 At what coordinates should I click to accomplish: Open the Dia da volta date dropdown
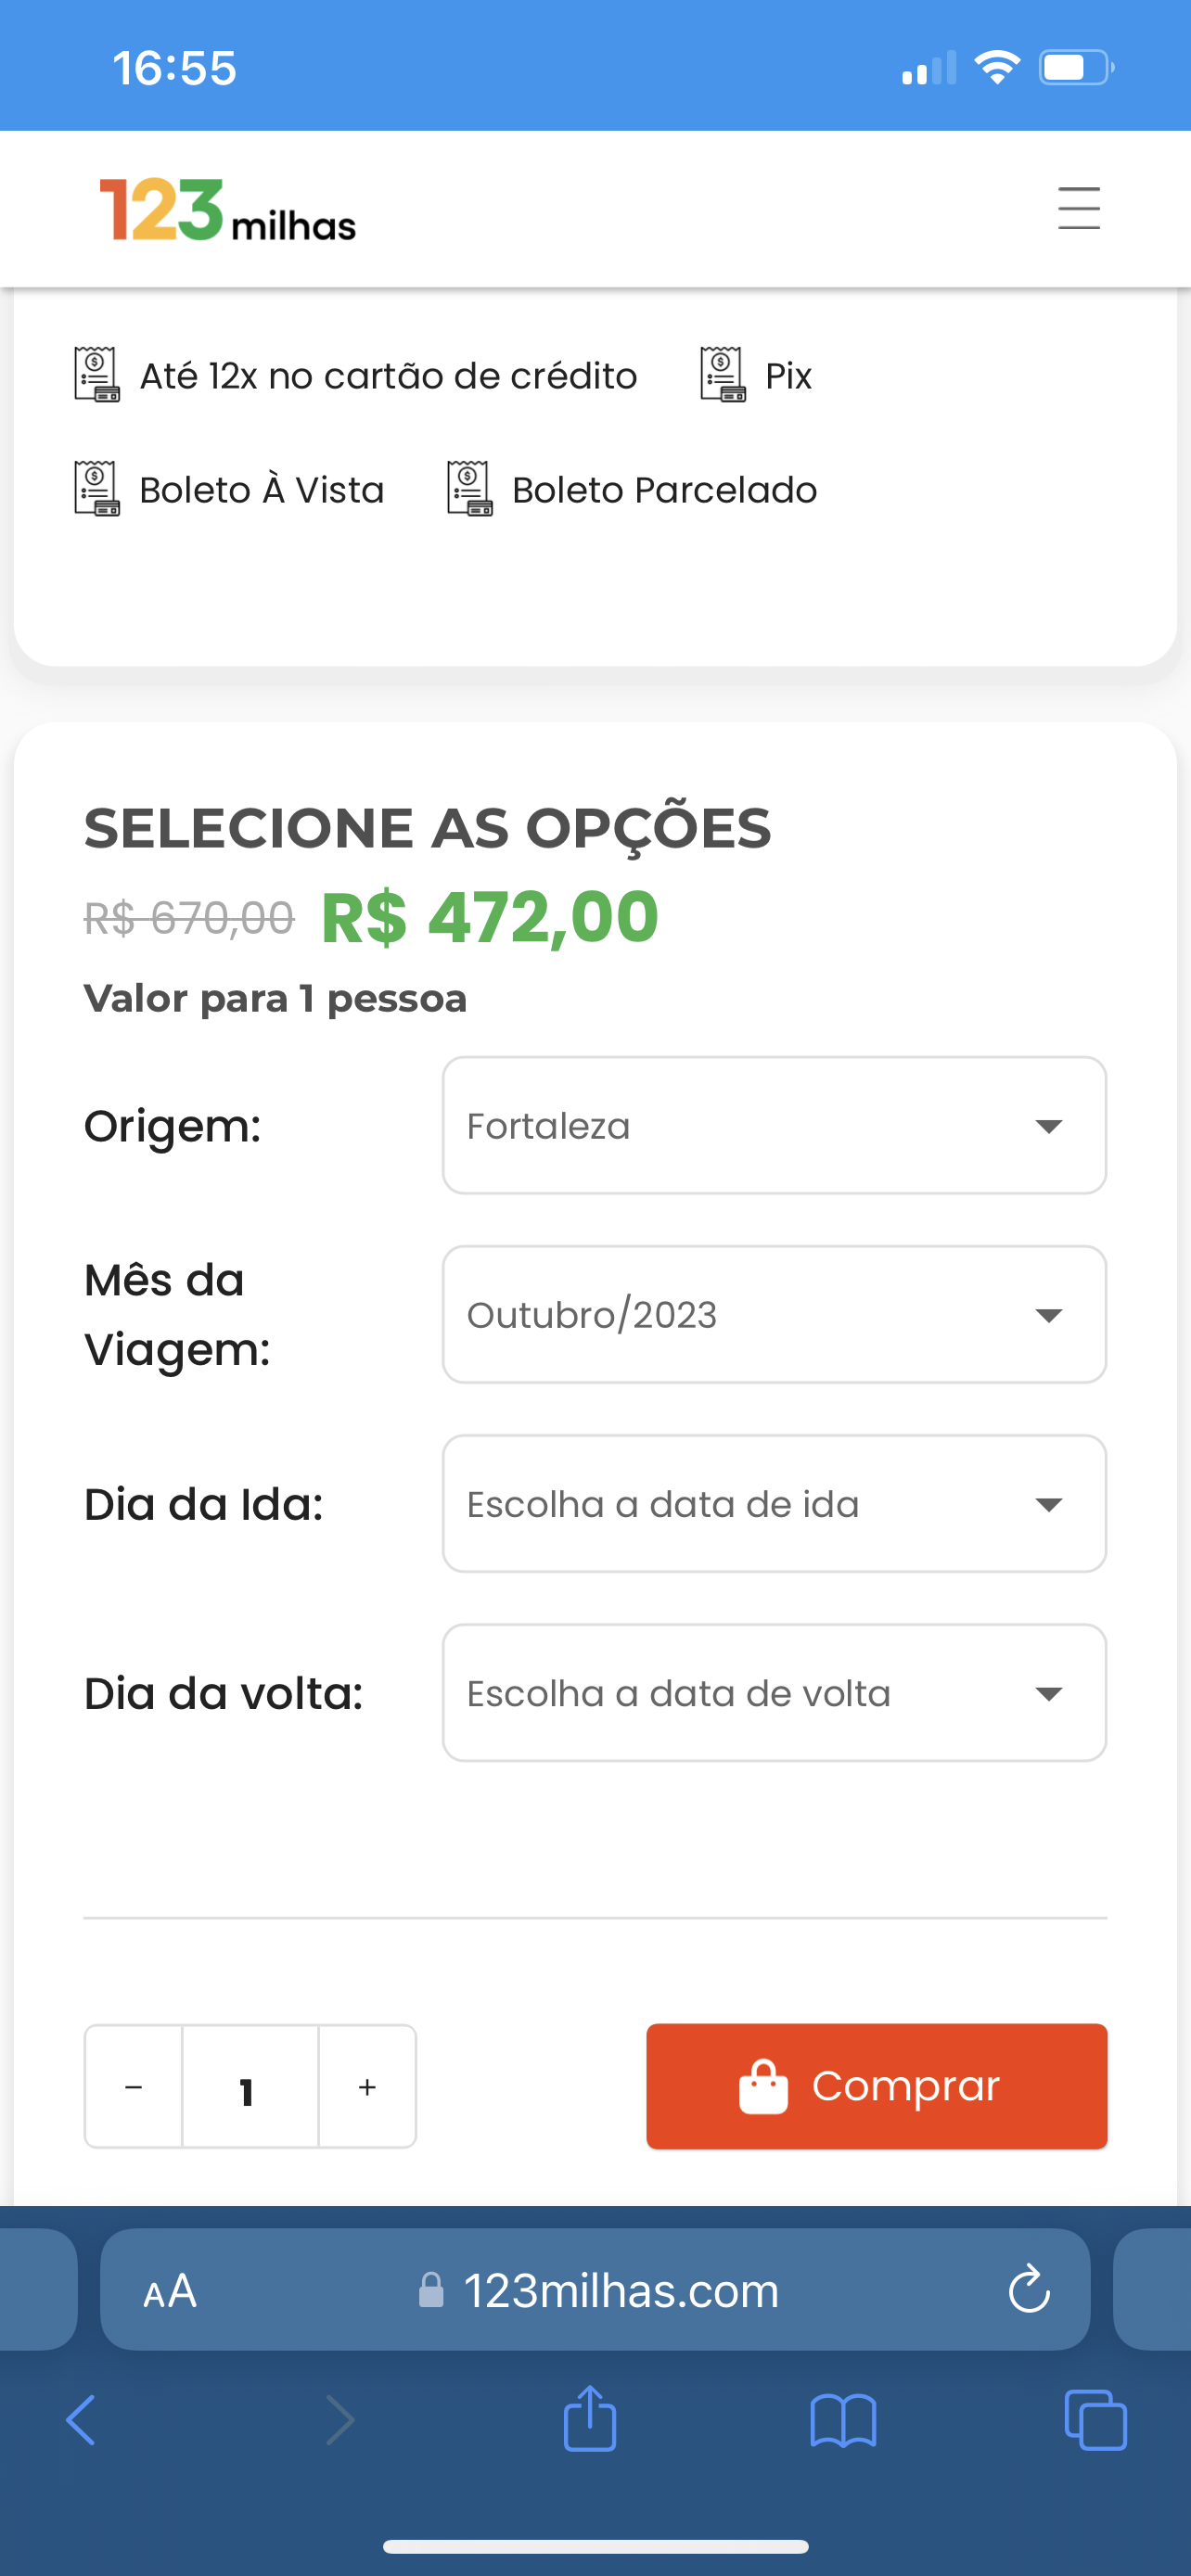point(774,1692)
